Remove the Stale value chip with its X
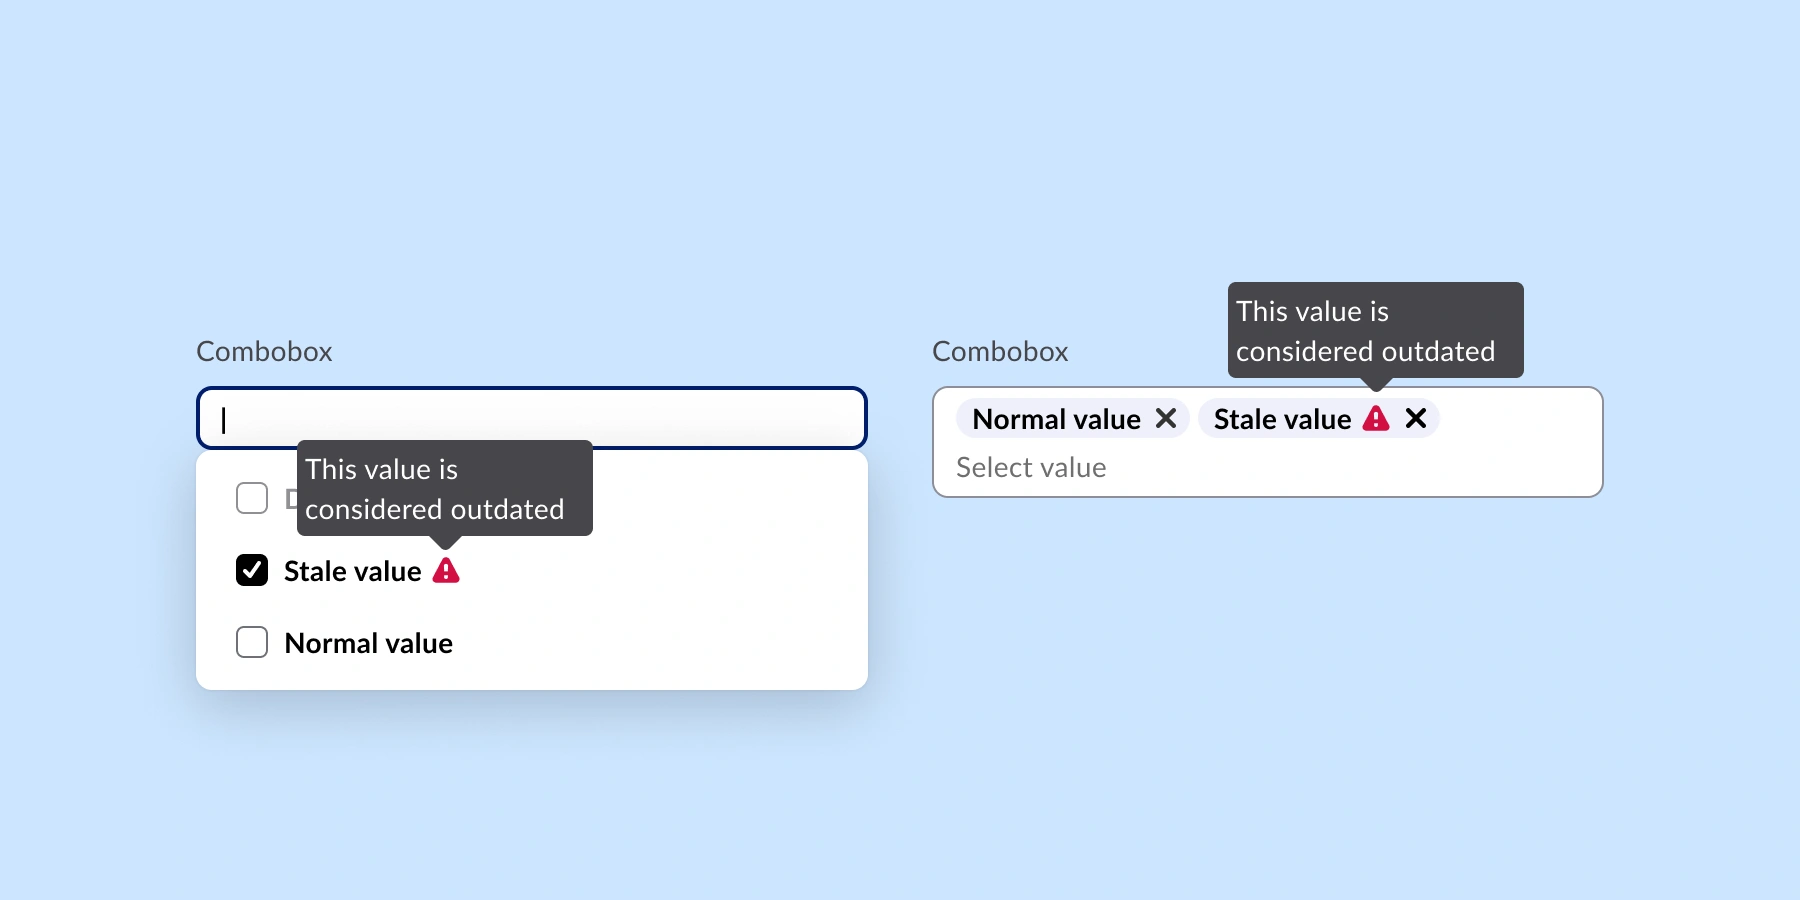 pyautogui.click(x=1416, y=419)
